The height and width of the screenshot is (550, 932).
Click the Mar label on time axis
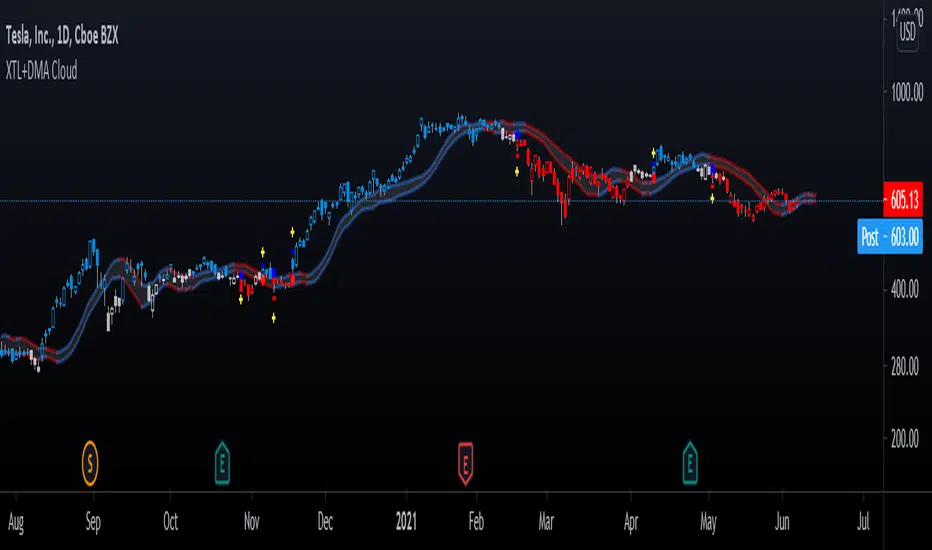[x=546, y=522]
